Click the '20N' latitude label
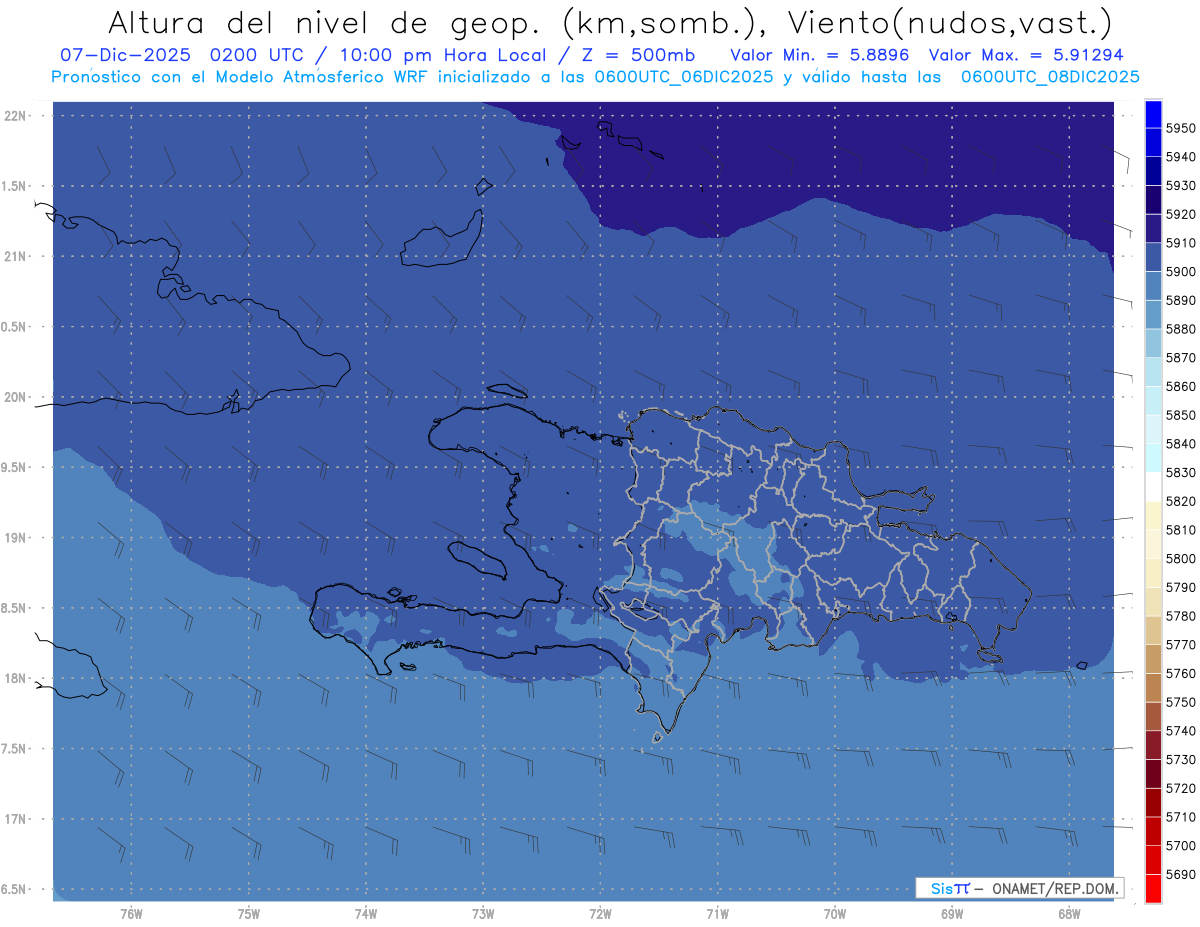The height and width of the screenshot is (927, 1200). coord(16,397)
